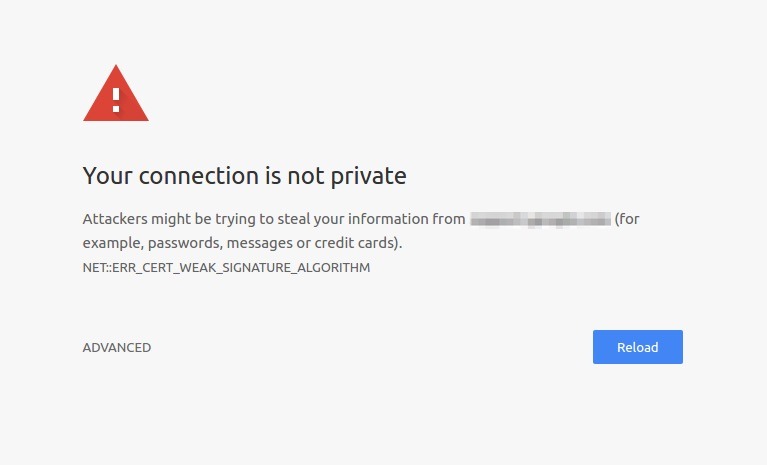Image resolution: width=767 pixels, height=465 pixels.
Task: Click the red warning triangle icon
Action: [x=116, y=93]
